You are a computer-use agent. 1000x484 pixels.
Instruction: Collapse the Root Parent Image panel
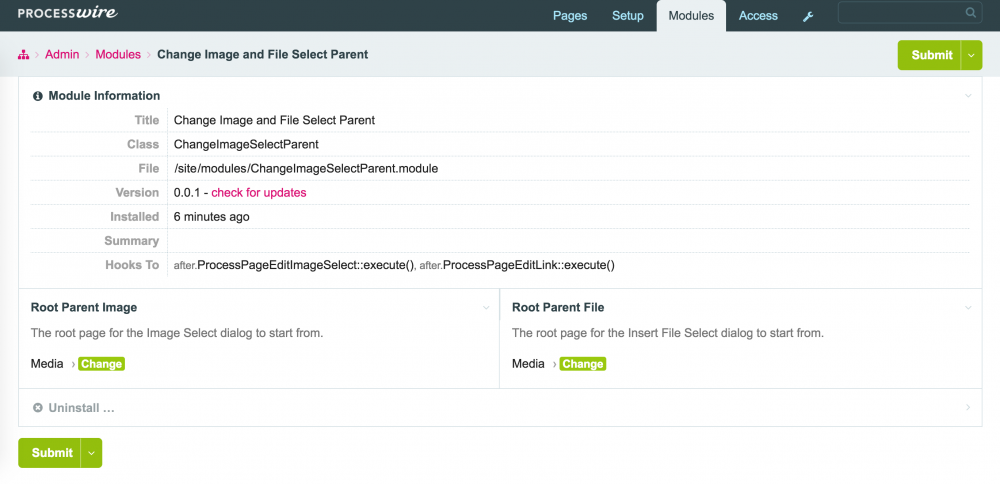(x=486, y=308)
